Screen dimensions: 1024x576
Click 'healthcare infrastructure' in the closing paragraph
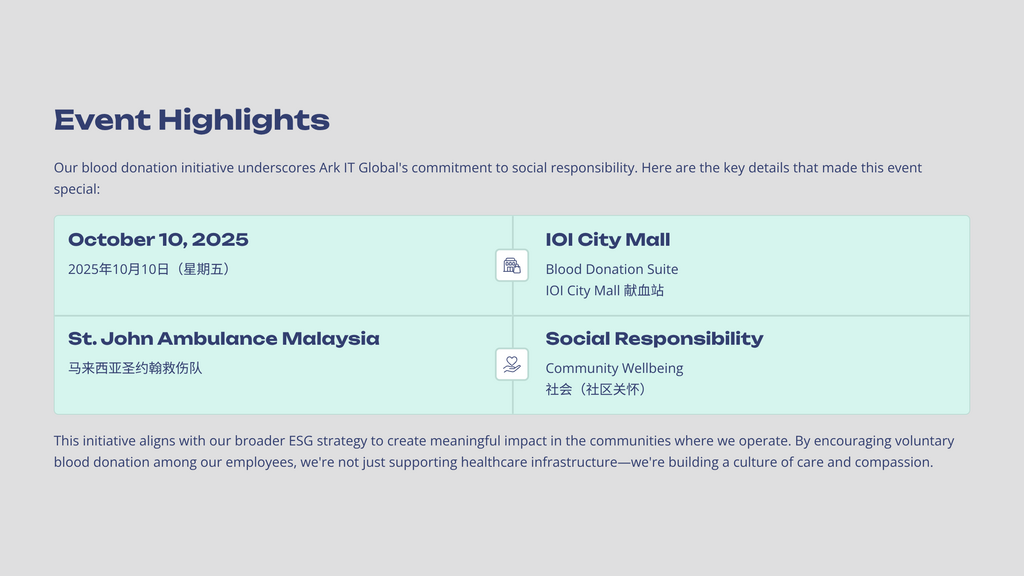[x=538, y=462]
